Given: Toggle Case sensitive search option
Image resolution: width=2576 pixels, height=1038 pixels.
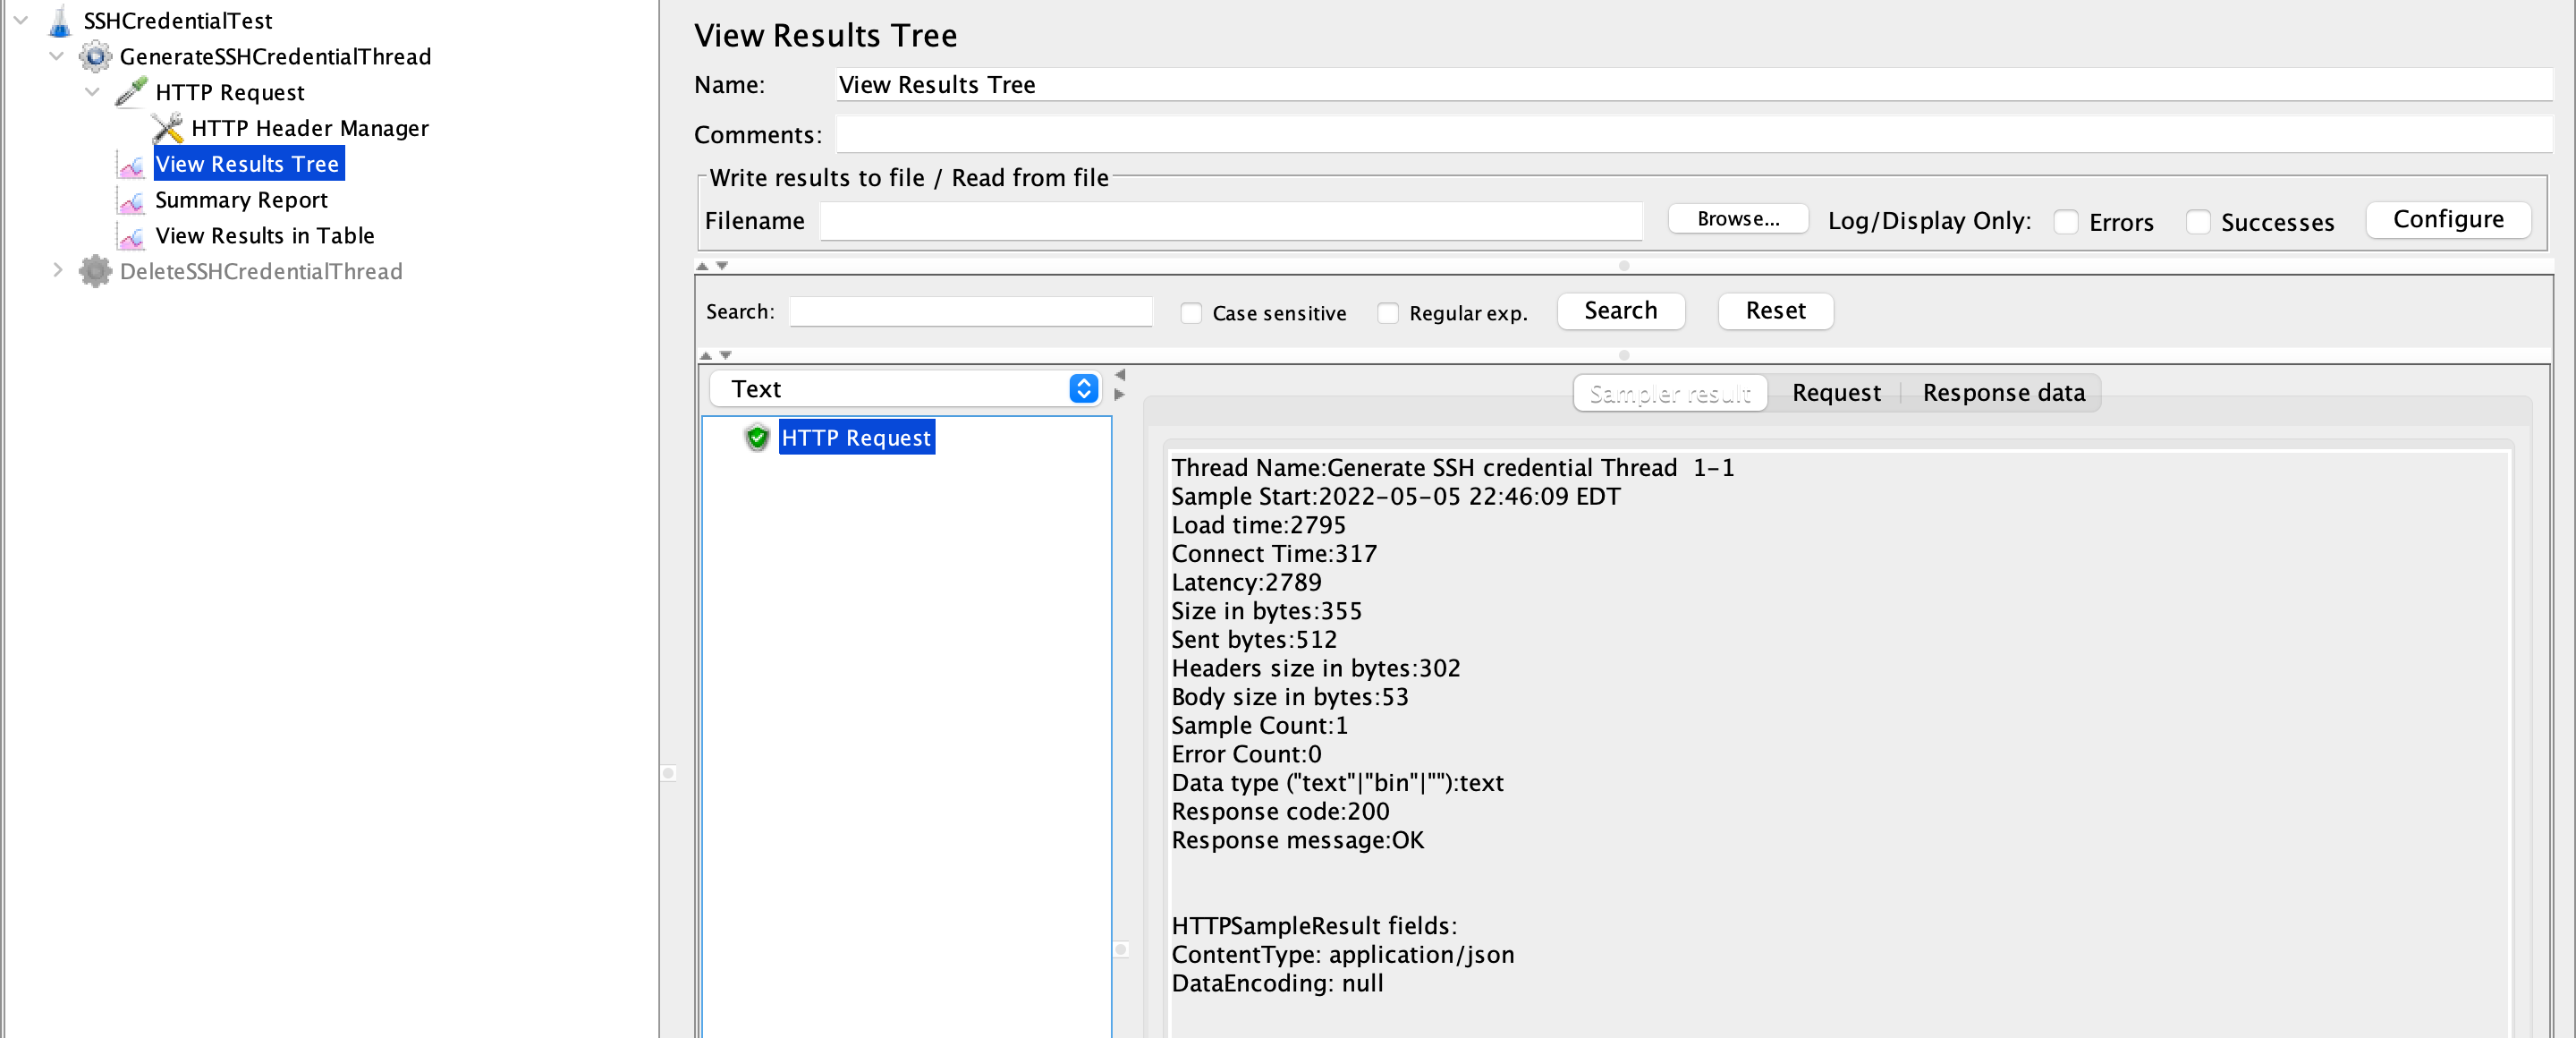Looking at the screenshot, I should tap(1190, 313).
